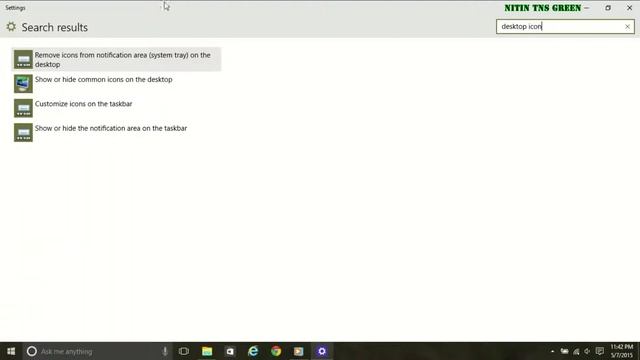Screen dimensions: 640x360
Task: Open the Windows Start menu
Action: (11, 351)
